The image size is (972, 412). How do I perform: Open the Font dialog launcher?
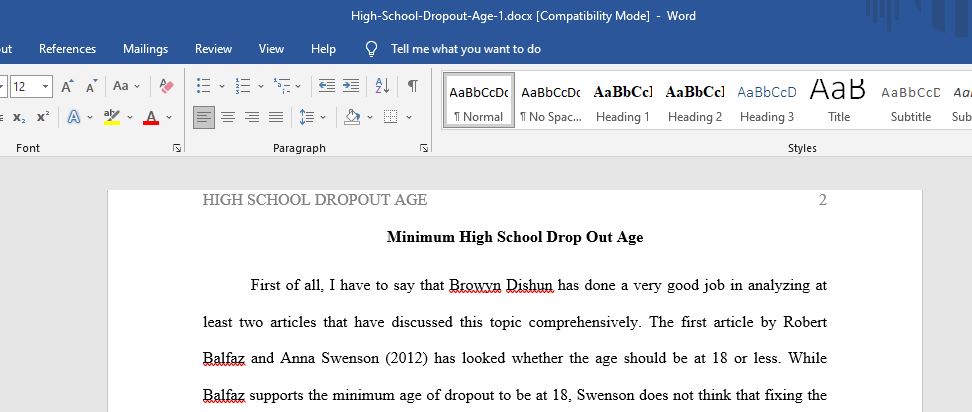(177, 148)
